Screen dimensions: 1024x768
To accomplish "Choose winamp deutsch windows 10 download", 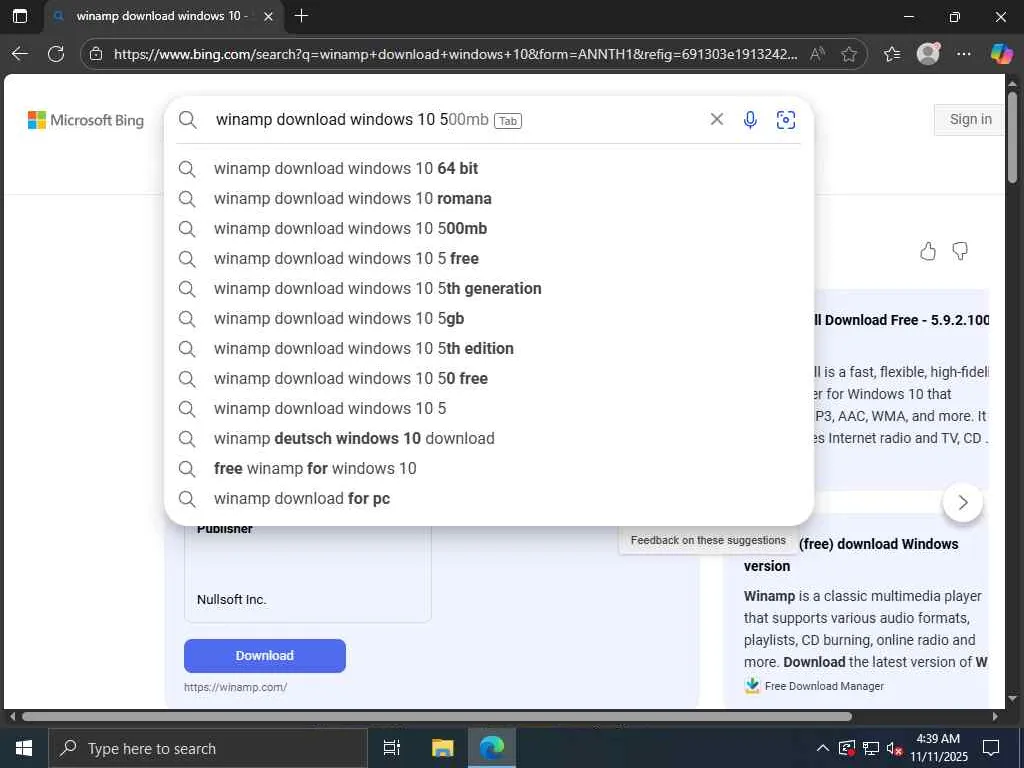I will 488,439.
